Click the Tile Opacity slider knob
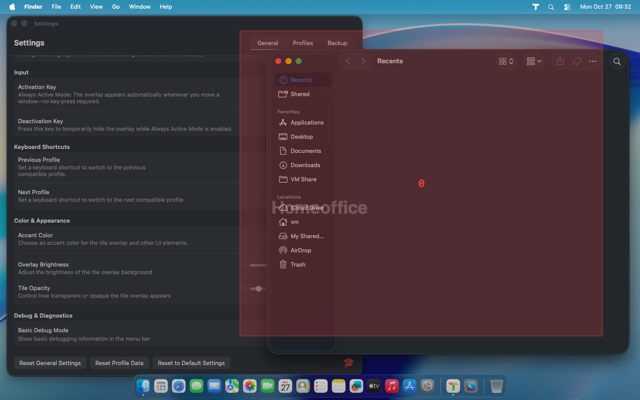Viewport: 640px width, 400px height. [259, 289]
